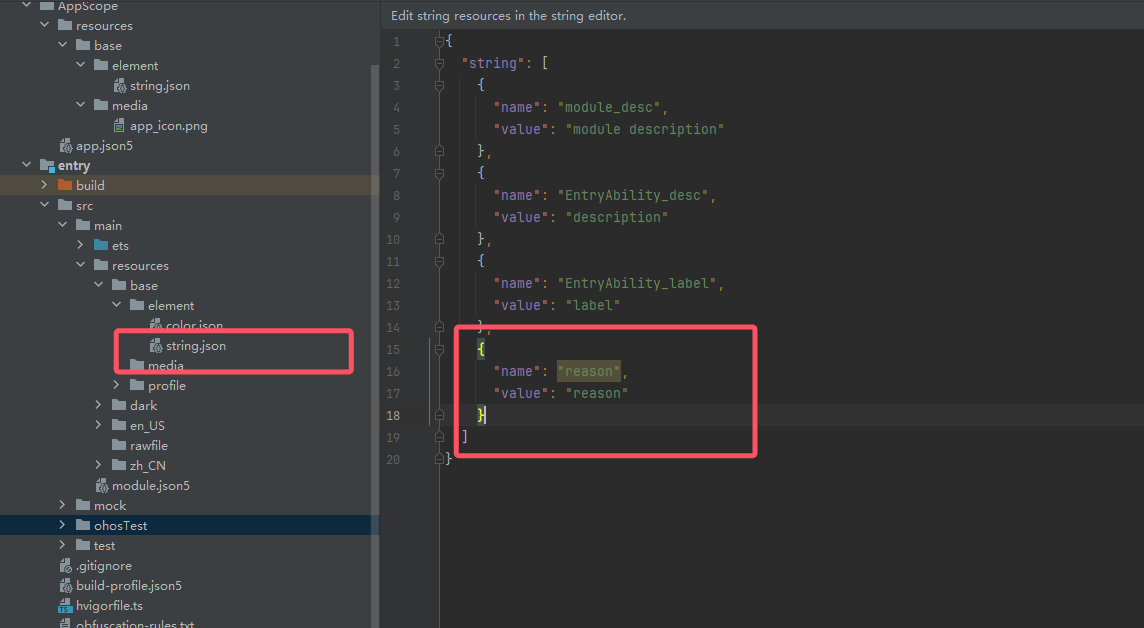Click the "EntryAbility_label" name value
This screenshot has width=1144, height=628.
click(637, 283)
